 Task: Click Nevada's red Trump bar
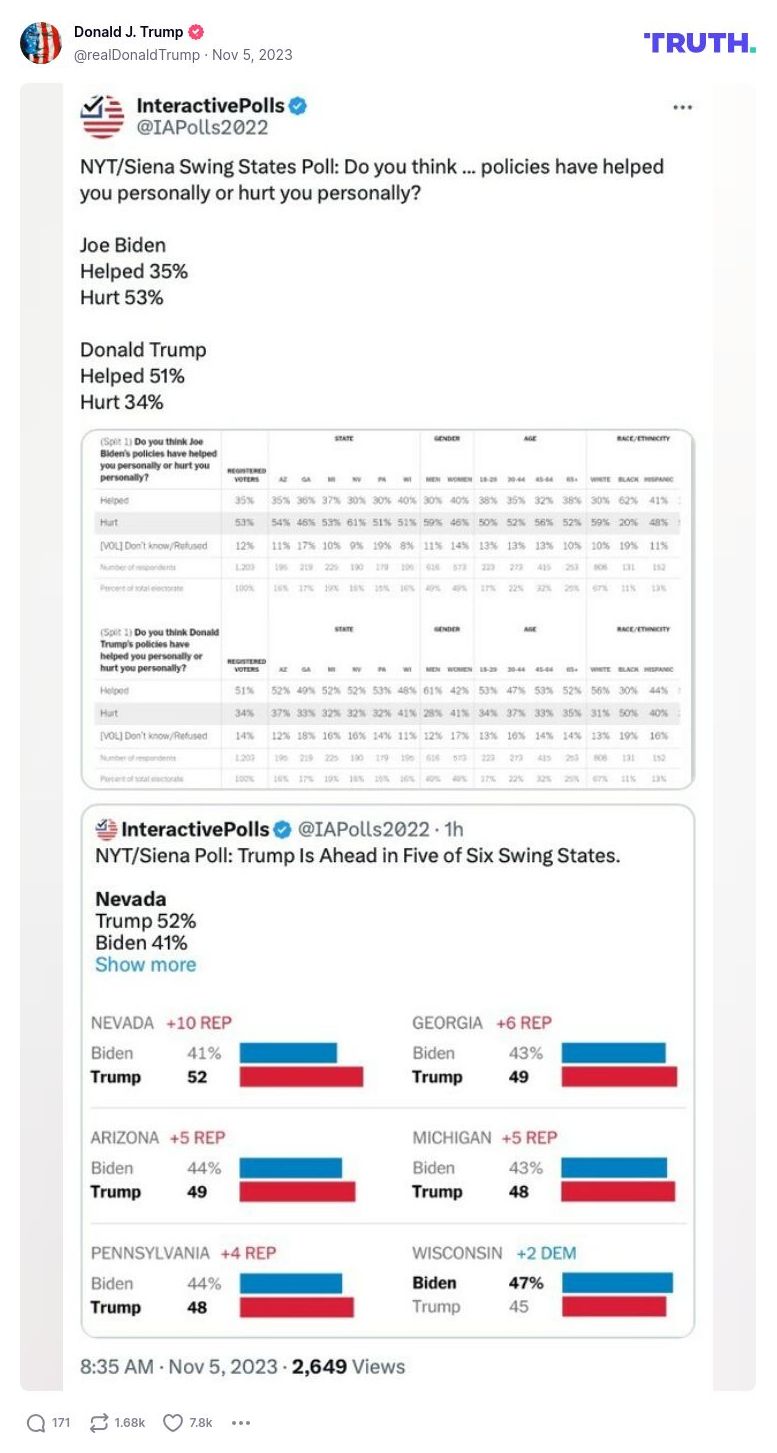(300, 1077)
